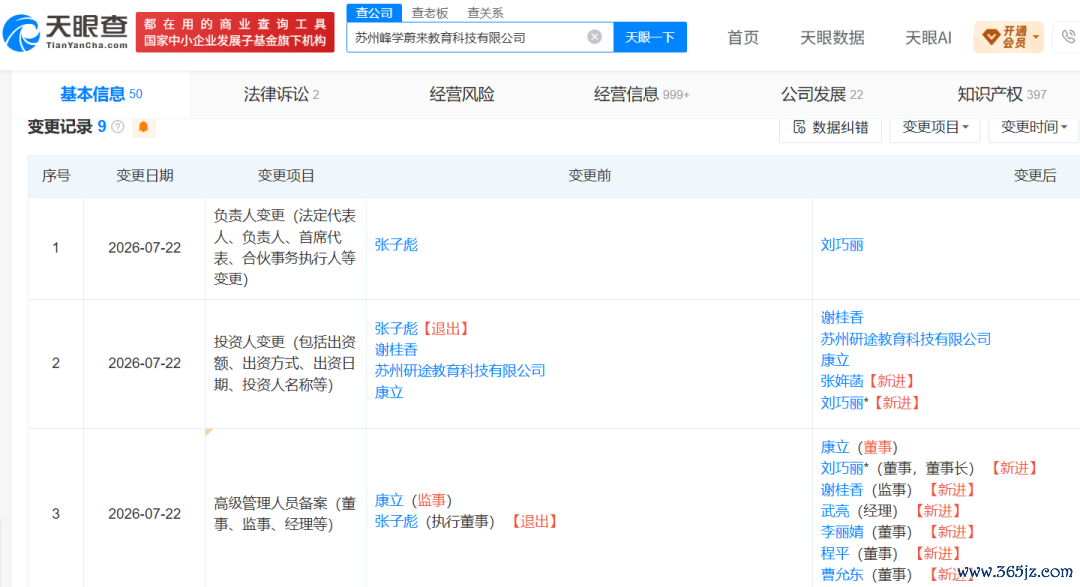Open the 法律诉讼 tab

pos(281,94)
